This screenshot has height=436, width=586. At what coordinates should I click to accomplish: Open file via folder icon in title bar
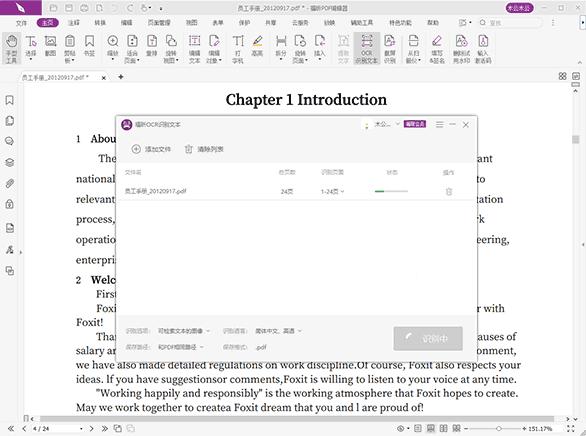coord(53,8)
